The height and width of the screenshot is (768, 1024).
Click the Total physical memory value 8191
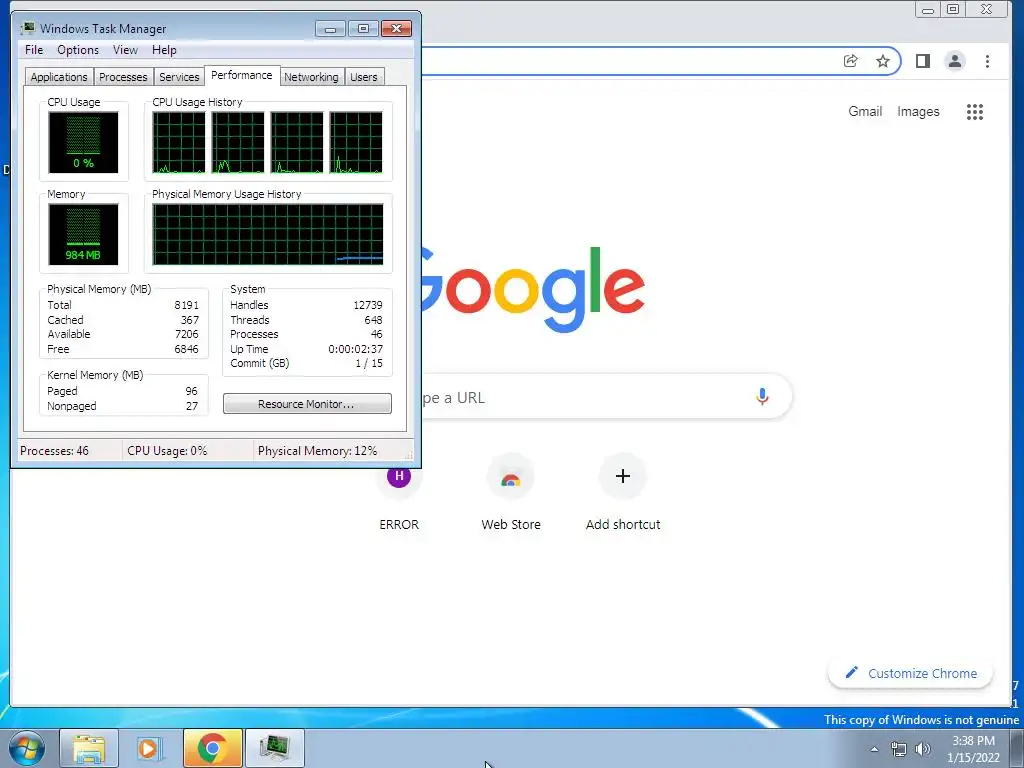186,305
